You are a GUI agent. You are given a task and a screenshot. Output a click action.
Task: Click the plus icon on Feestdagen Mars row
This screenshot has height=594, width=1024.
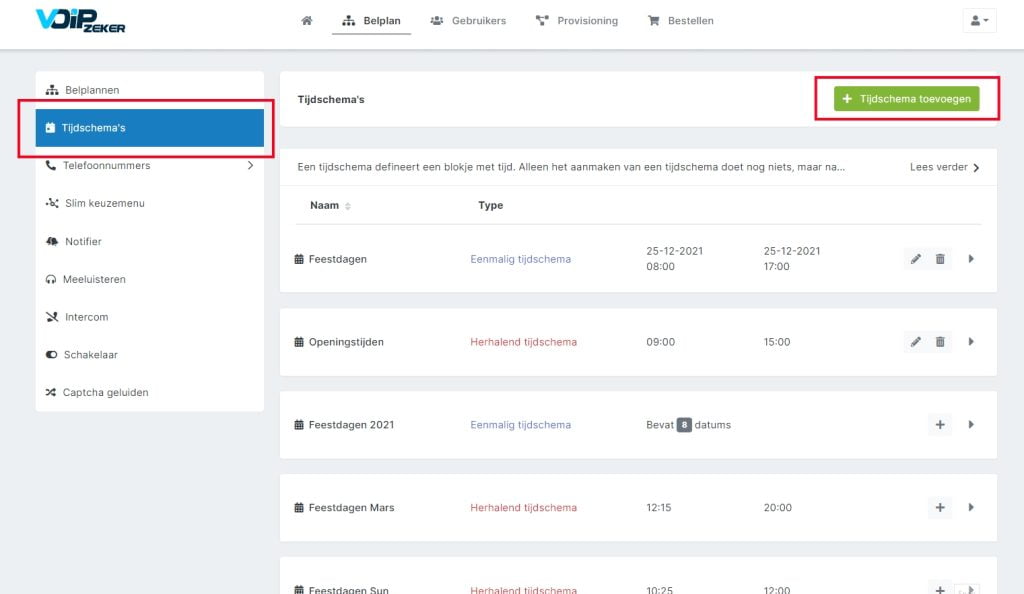tap(940, 507)
